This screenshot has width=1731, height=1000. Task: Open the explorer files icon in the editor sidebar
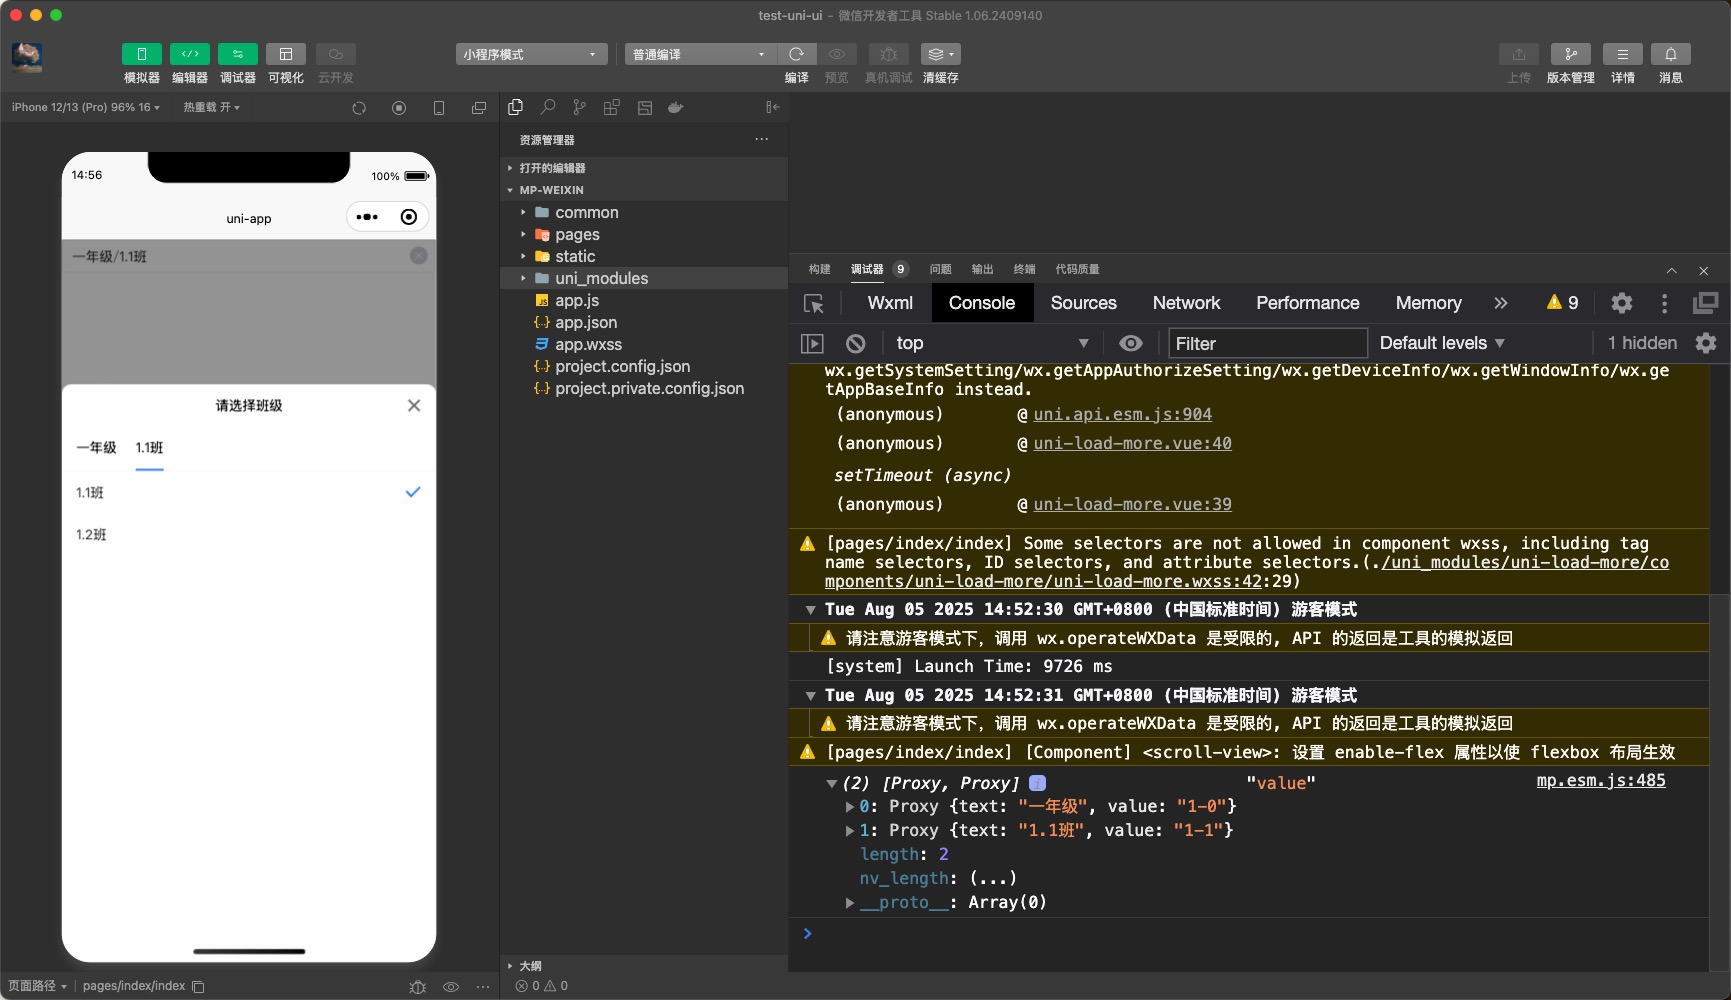tap(516, 107)
